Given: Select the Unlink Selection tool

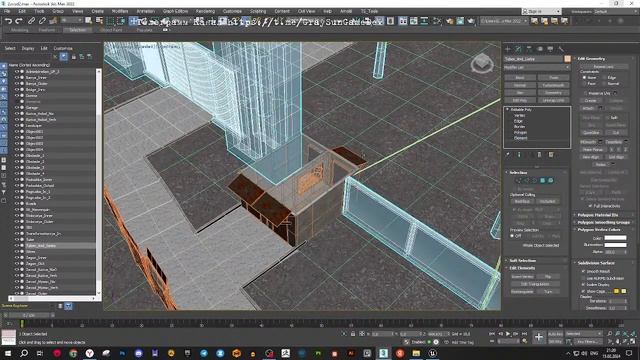Looking at the screenshot, I should pos(42,20).
